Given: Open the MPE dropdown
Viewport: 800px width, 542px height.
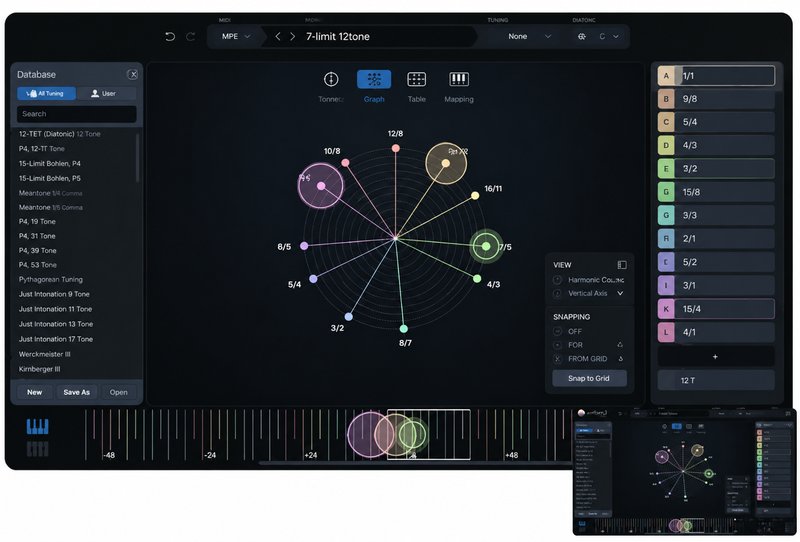Looking at the screenshot, I should [x=236, y=36].
